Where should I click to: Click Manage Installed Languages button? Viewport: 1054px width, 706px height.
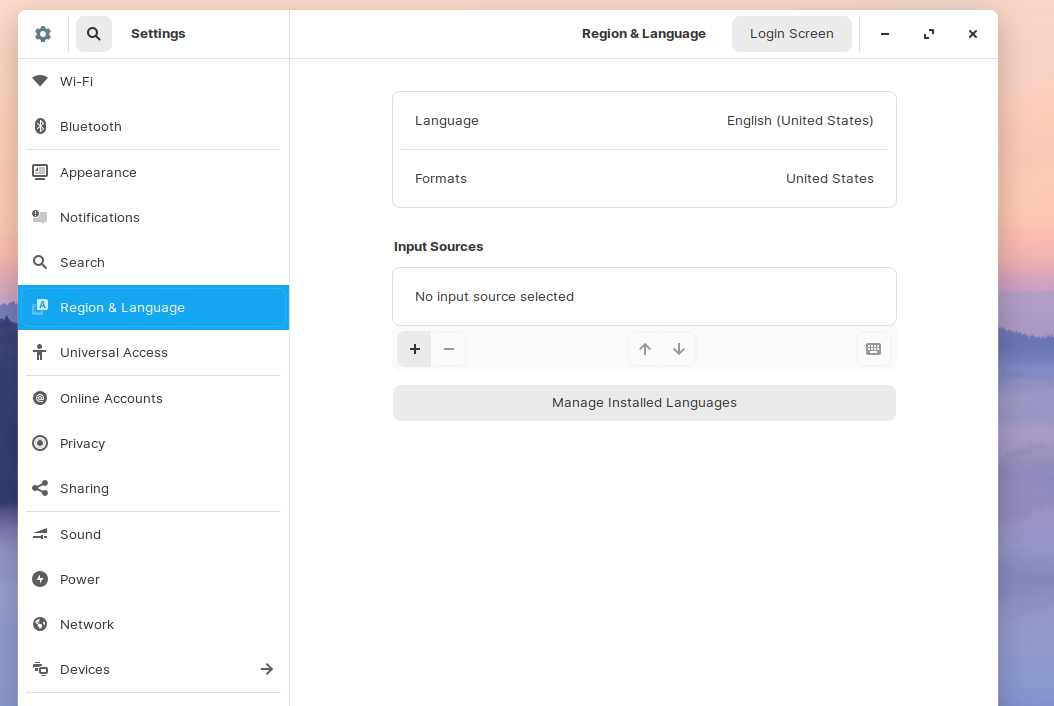644,403
